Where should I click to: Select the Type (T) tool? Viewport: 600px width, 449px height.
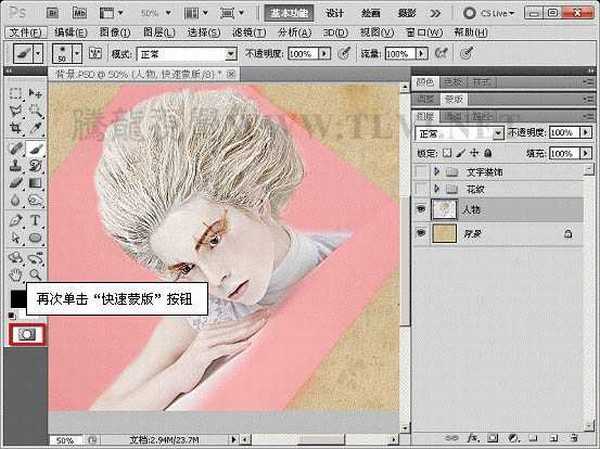34,219
